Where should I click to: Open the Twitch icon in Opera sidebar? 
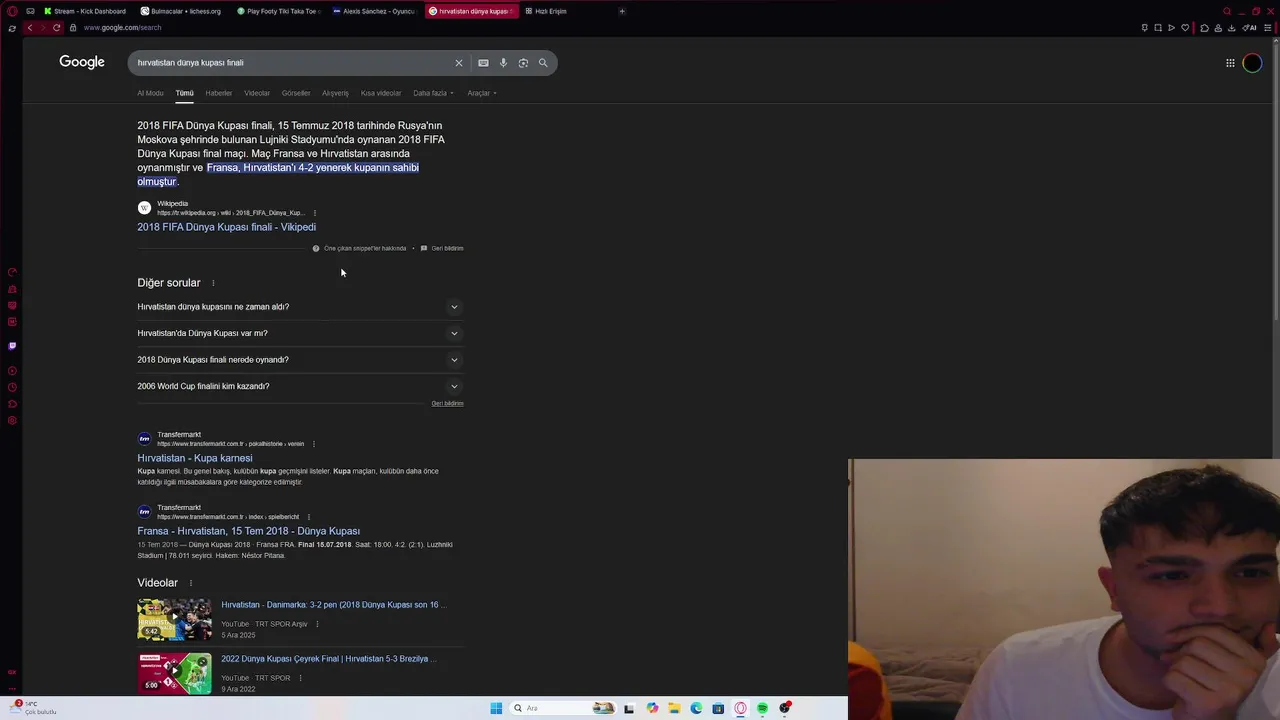12,346
